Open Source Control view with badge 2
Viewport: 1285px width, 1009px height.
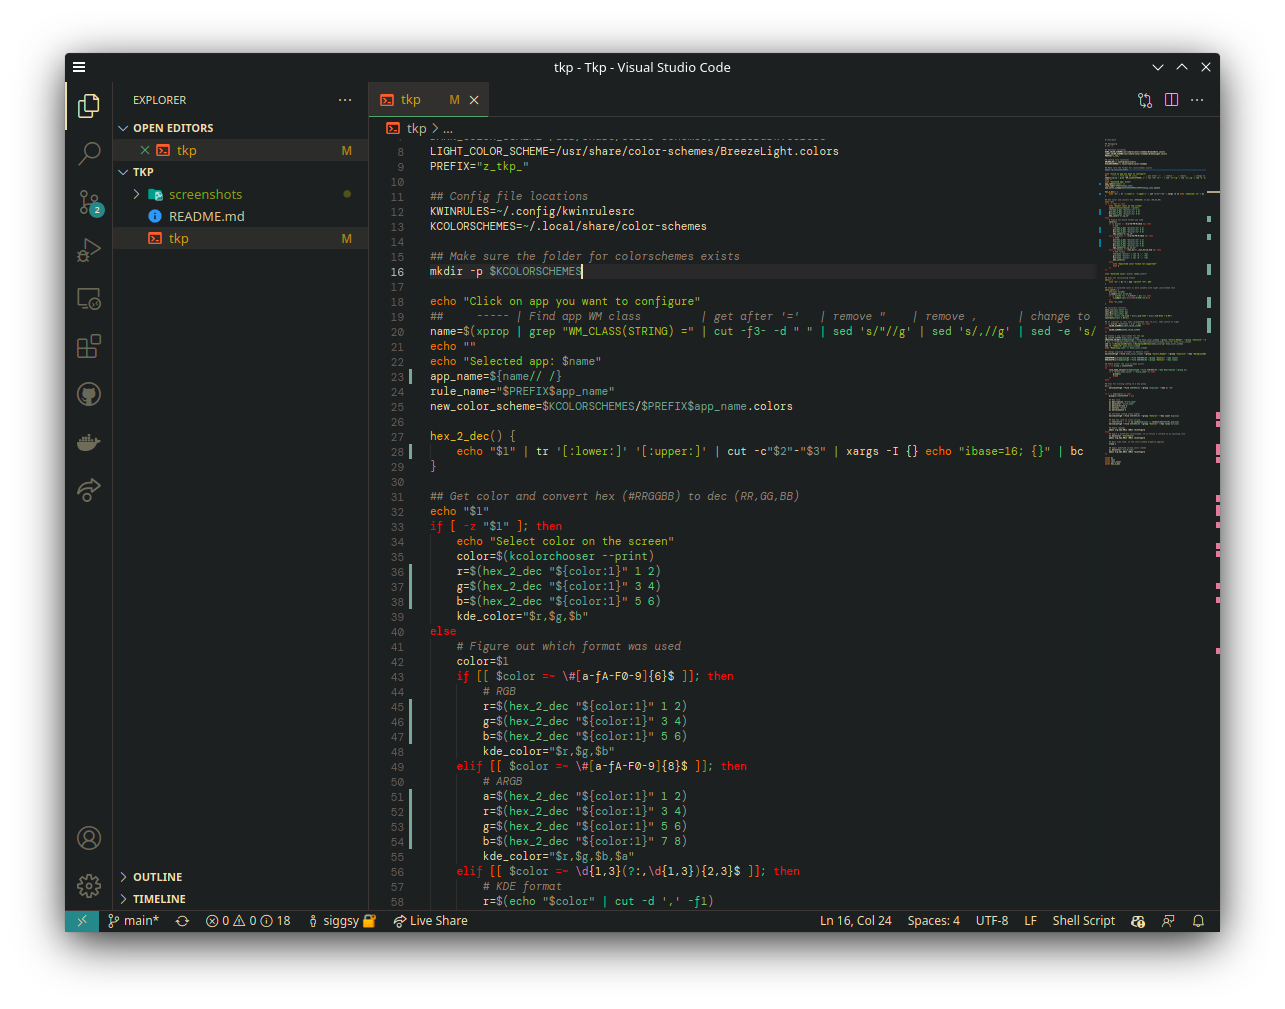pos(89,202)
